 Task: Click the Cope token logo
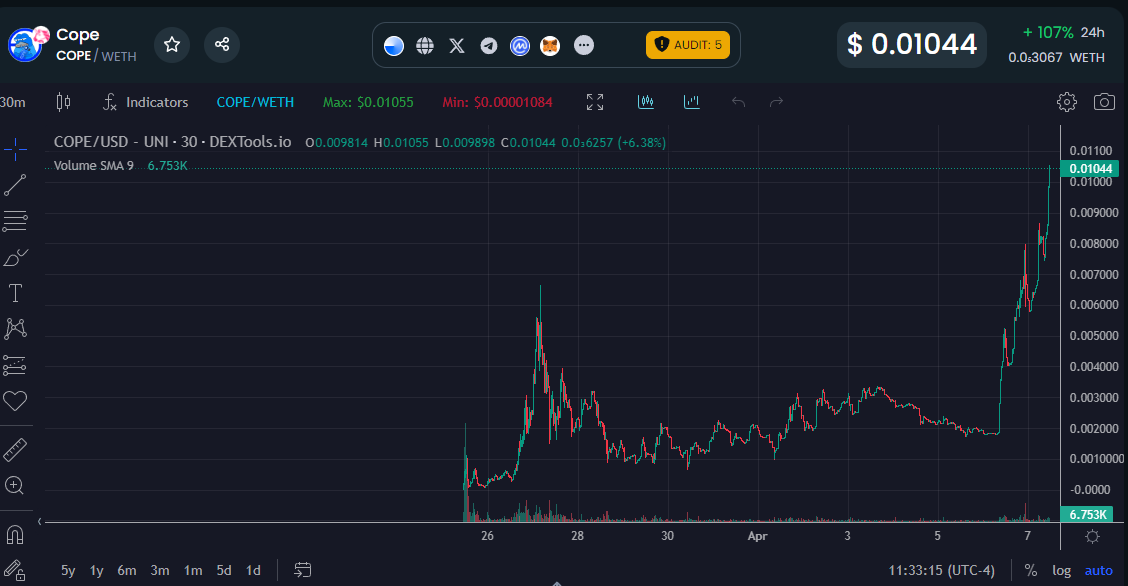[x=27, y=45]
